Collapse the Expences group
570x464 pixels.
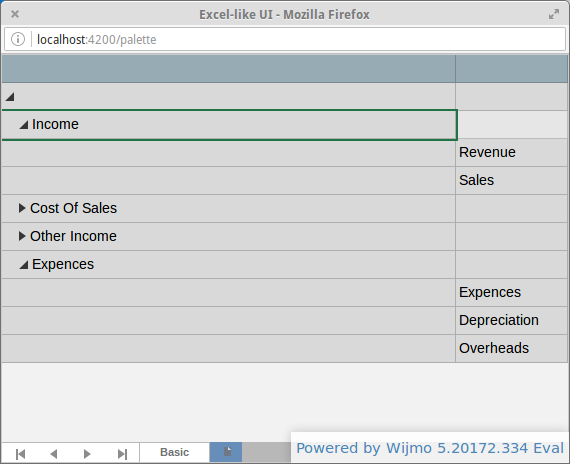[24, 265]
